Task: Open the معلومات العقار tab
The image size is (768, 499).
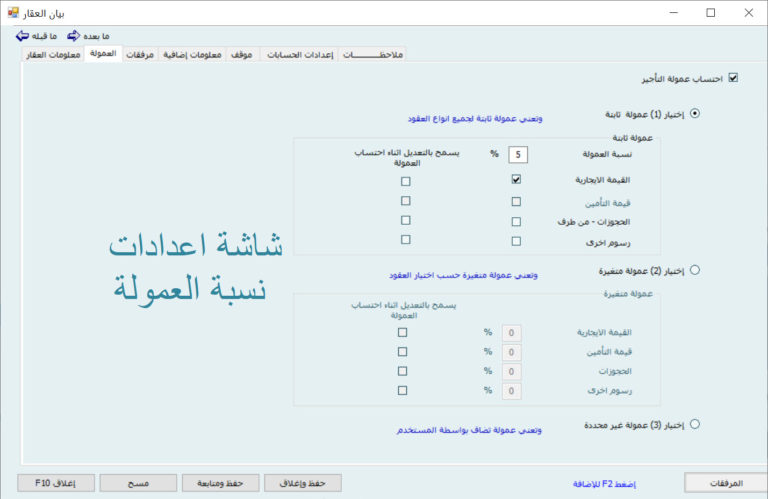Action: [x=50, y=54]
